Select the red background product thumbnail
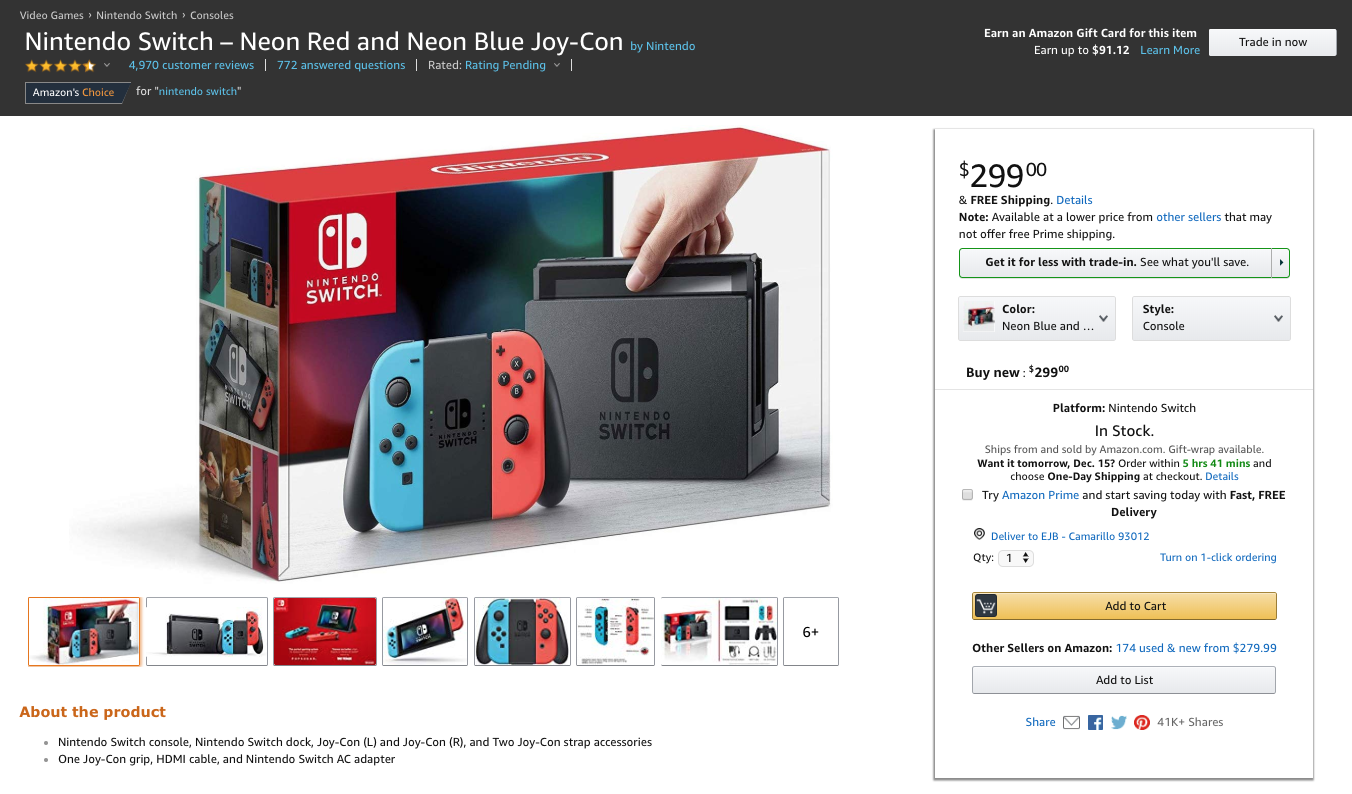1352x794 pixels. [325, 631]
